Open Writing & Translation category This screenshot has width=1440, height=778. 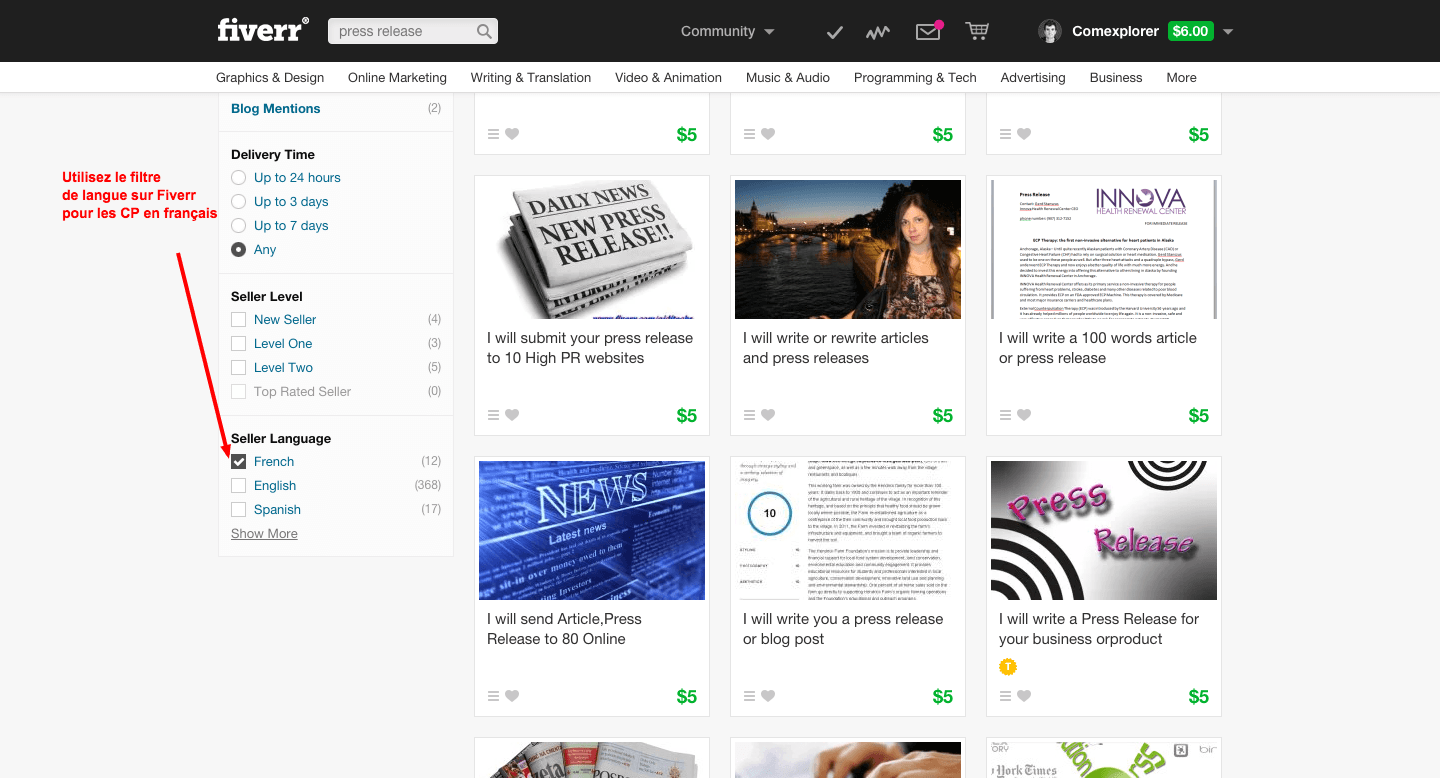coord(531,77)
